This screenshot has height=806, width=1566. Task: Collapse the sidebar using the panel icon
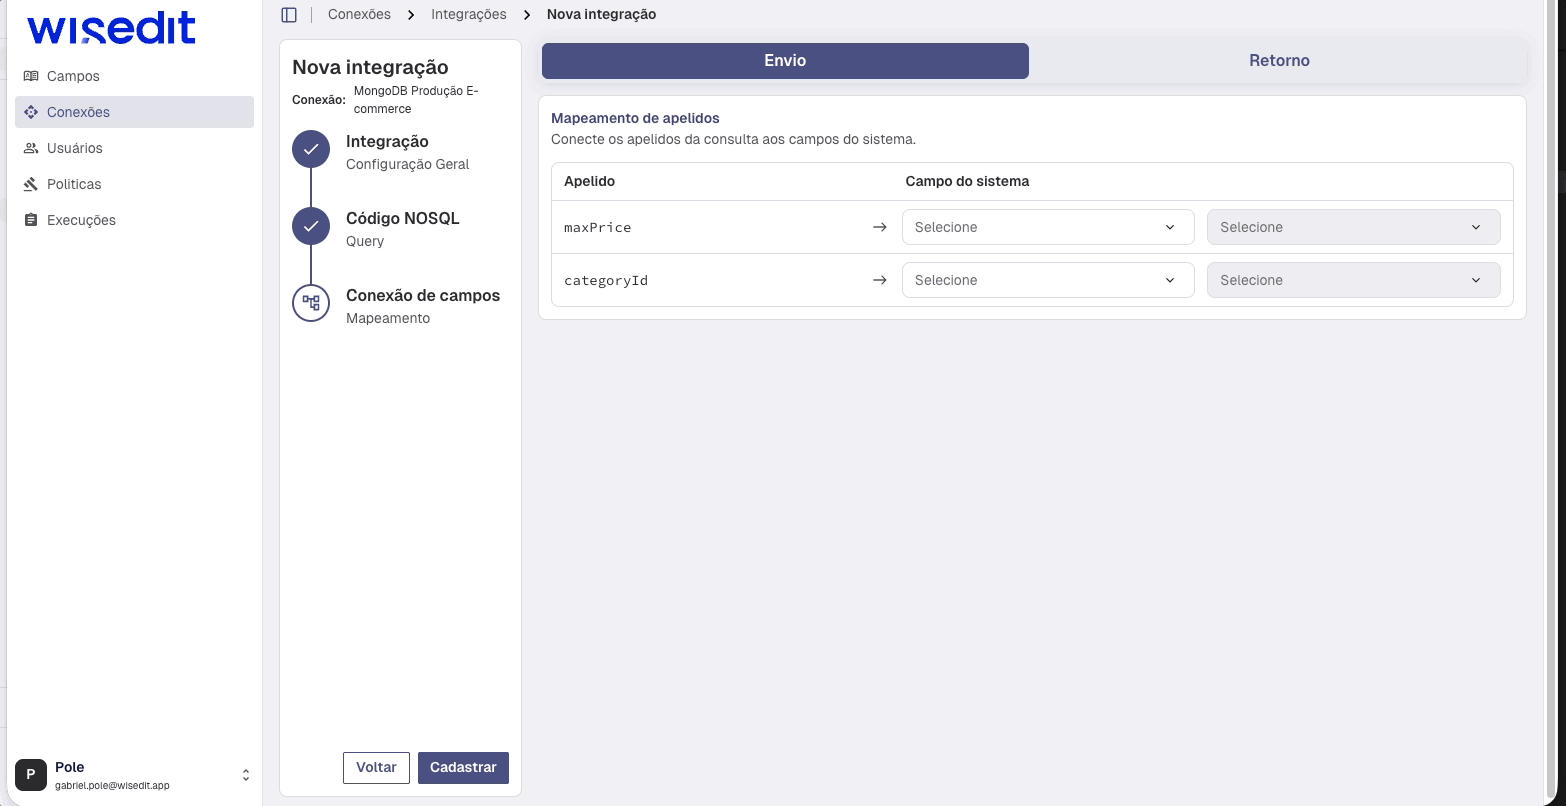pyautogui.click(x=289, y=14)
